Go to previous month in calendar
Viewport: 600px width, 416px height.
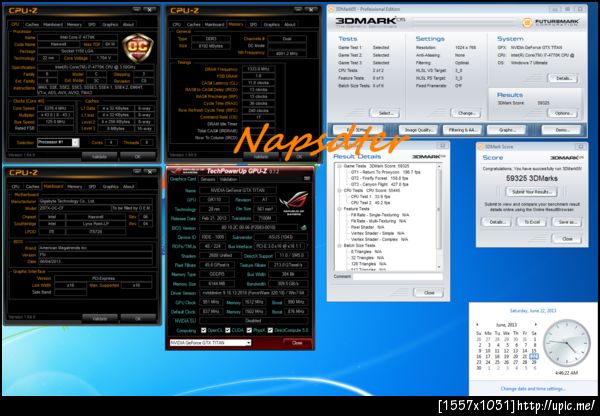point(477,325)
